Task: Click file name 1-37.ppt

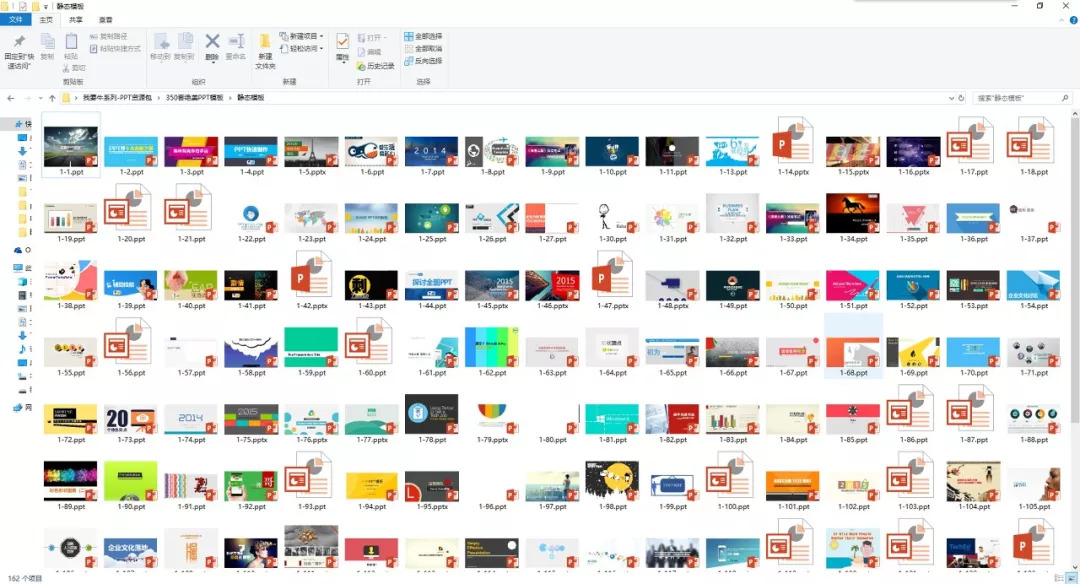Action: [x=1033, y=239]
